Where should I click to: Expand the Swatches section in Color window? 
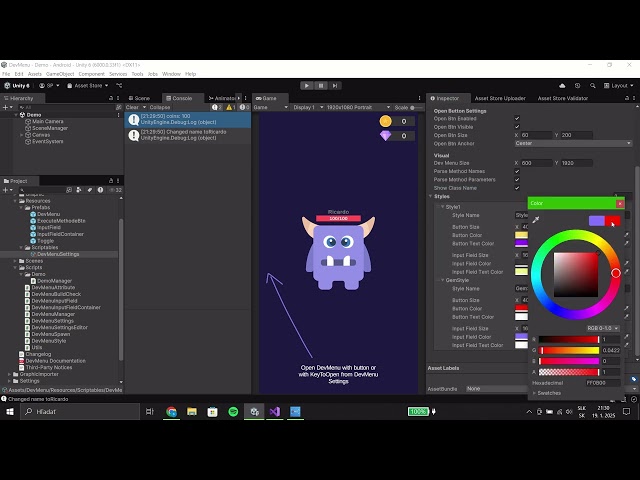(x=534, y=393)
